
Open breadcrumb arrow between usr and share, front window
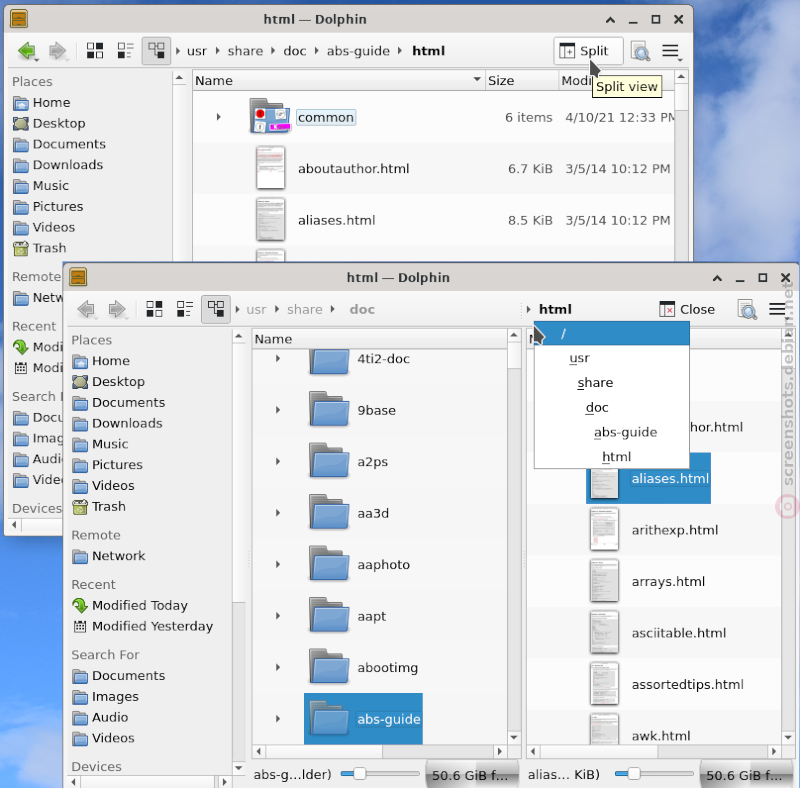pyautogui.click(x=277, y=309)
